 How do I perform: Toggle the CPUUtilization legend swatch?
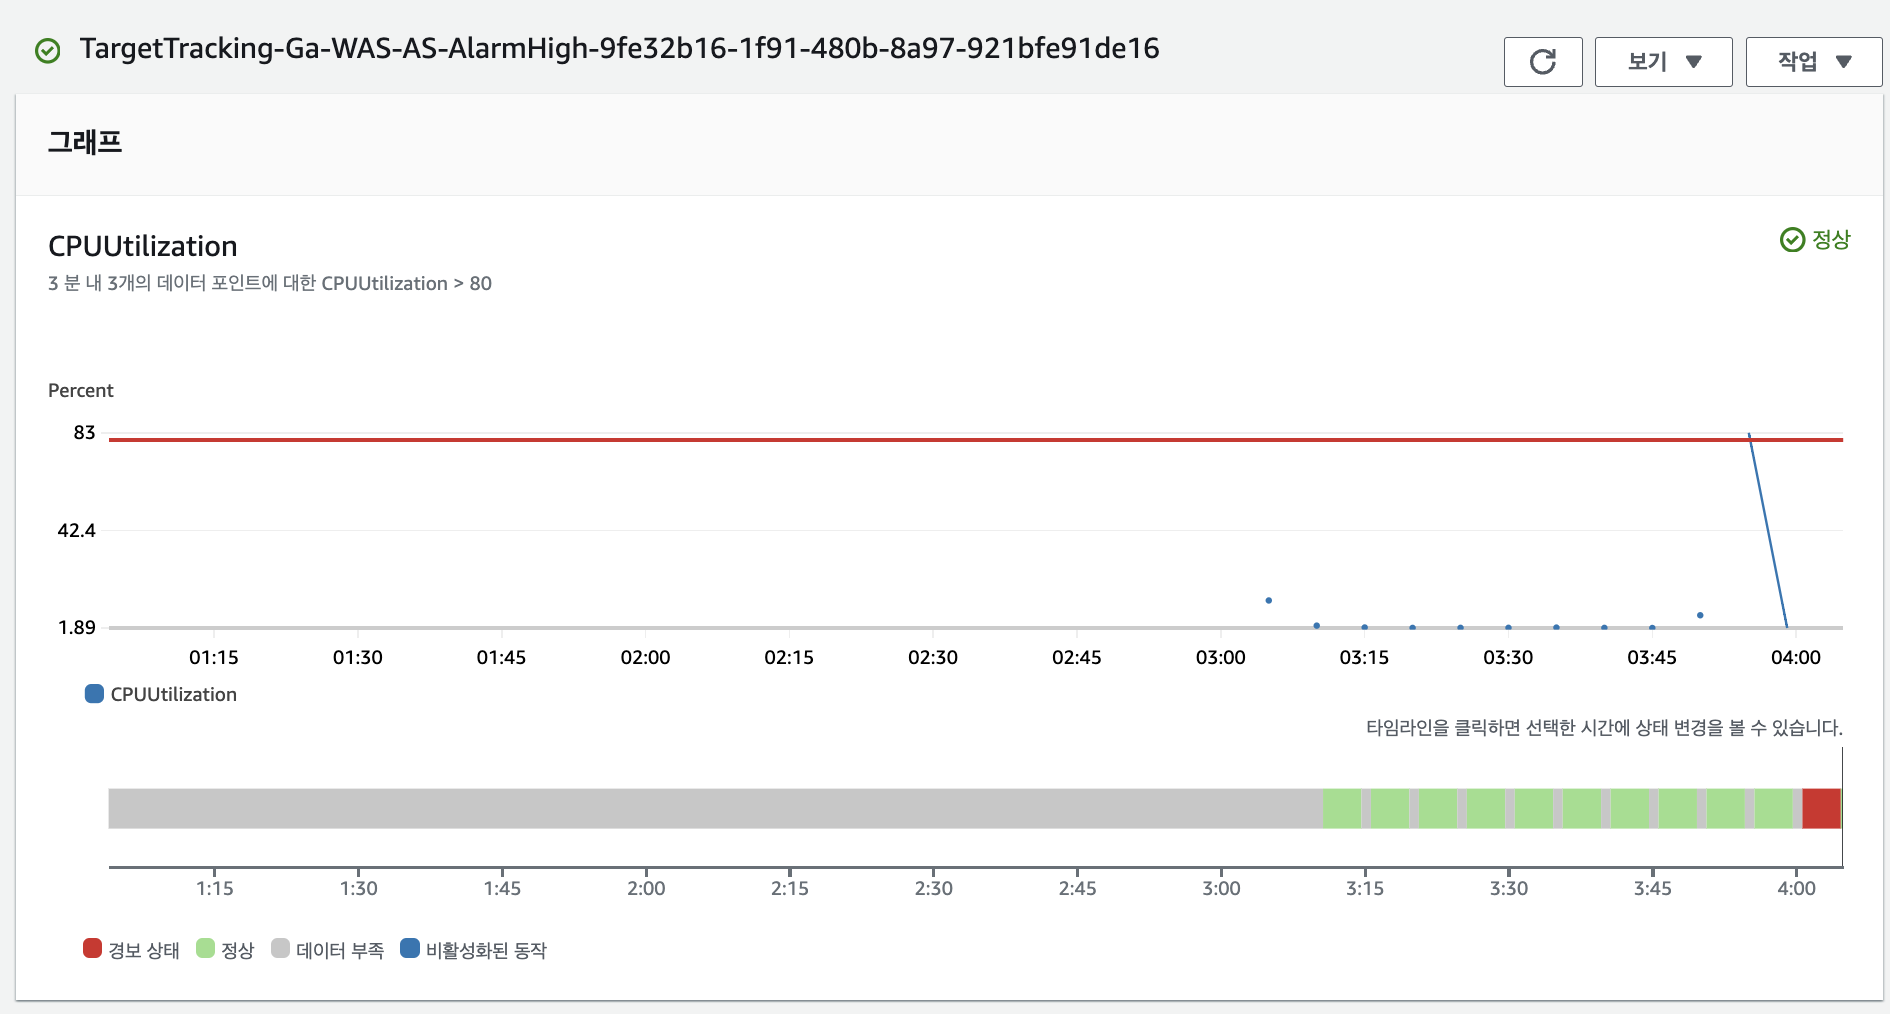[94, 694]
